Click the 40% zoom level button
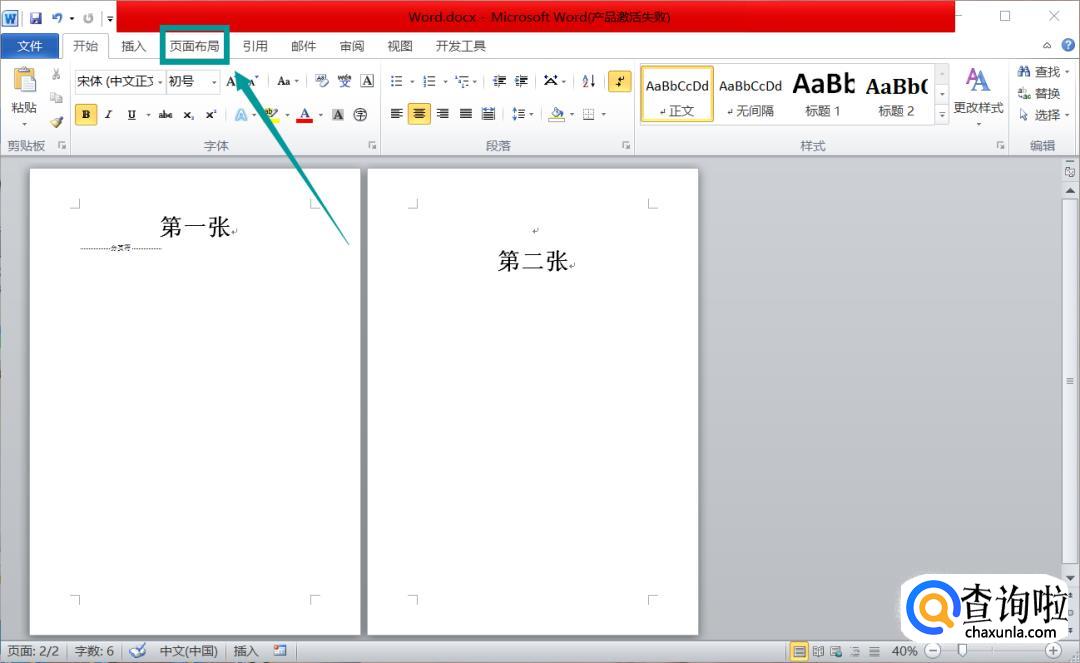 (x=904, y=651)
